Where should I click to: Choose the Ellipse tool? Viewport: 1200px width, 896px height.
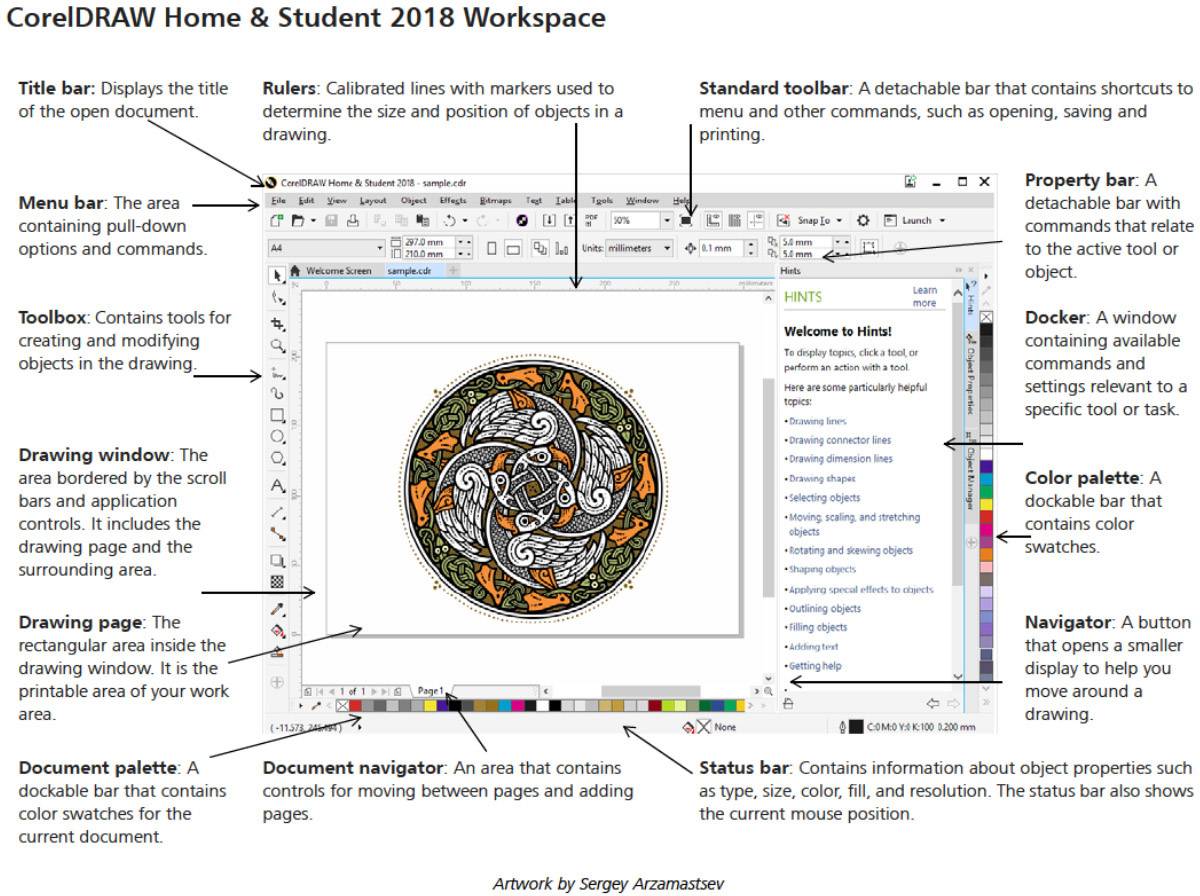click(x=278, y=437)
